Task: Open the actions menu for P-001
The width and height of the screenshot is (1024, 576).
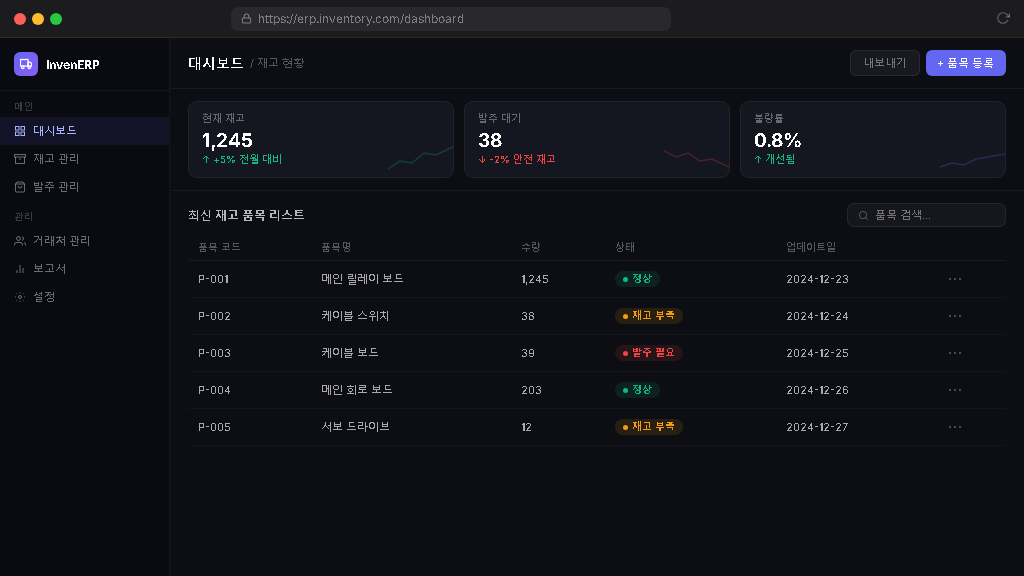Action: [x=954, y=279]
